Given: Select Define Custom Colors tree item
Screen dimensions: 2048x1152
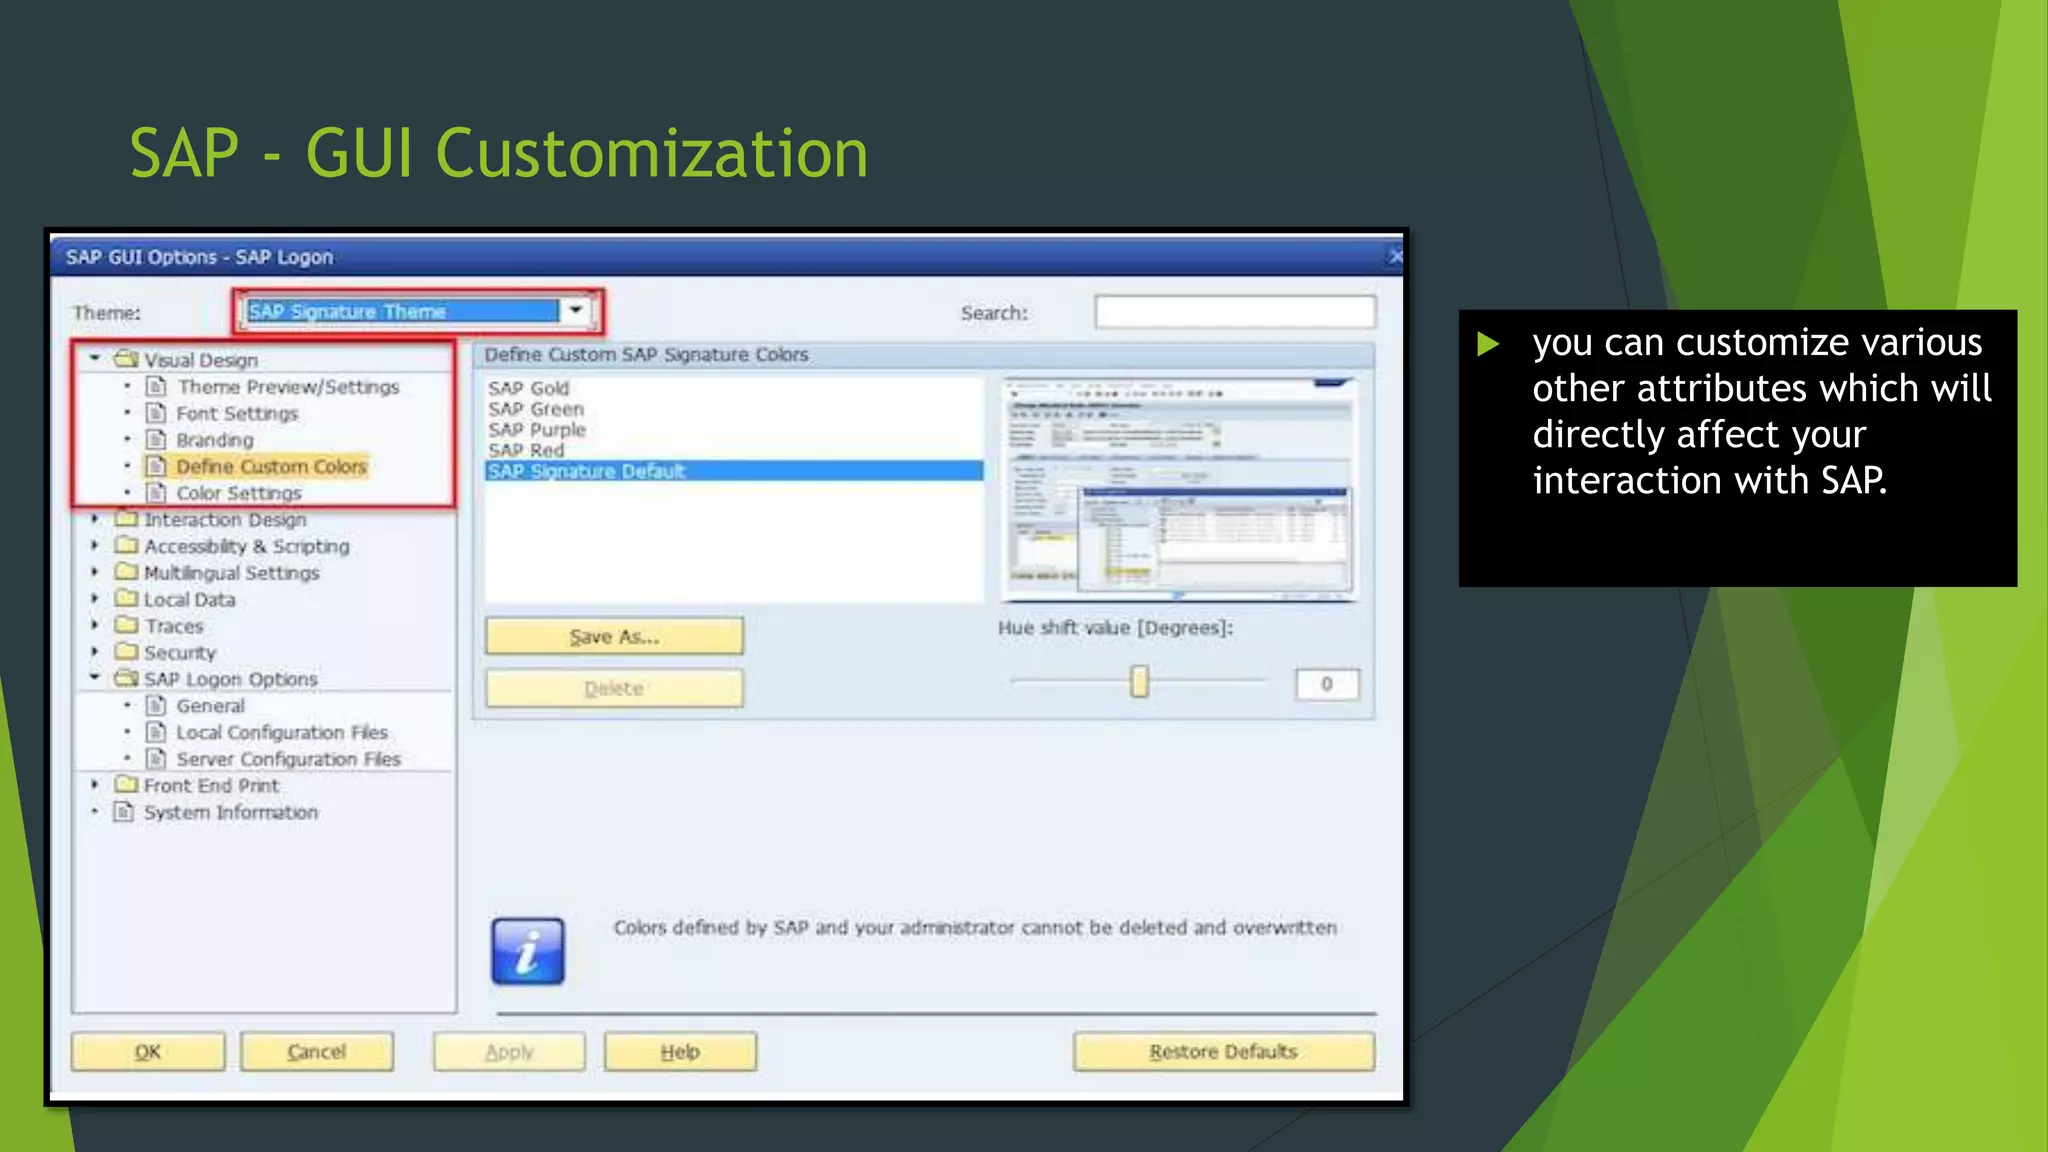Looking at the screenshot, I should [x=272, y=467].
